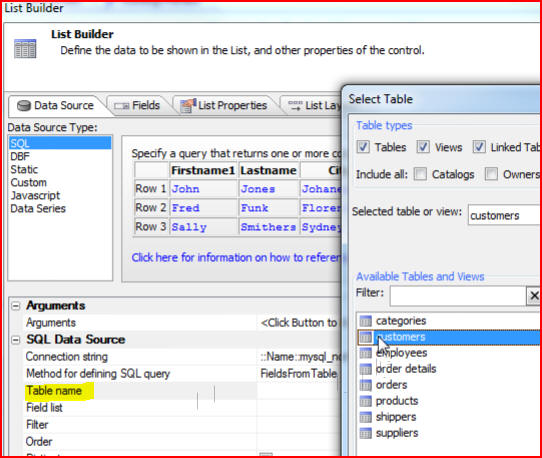Clear the filter with the X button
Viewport: 542px width, 458px height.
[x=534, y=296]
